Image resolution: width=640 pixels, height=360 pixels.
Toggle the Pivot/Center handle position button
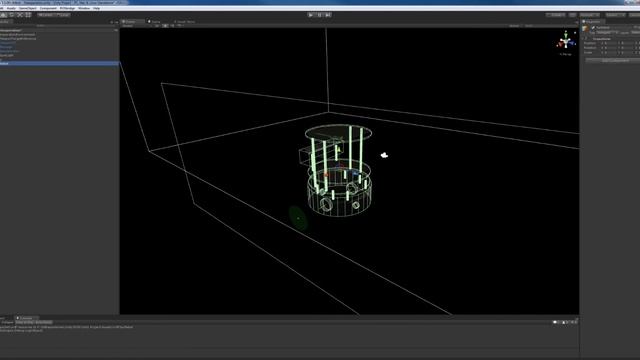coord(46,15)
